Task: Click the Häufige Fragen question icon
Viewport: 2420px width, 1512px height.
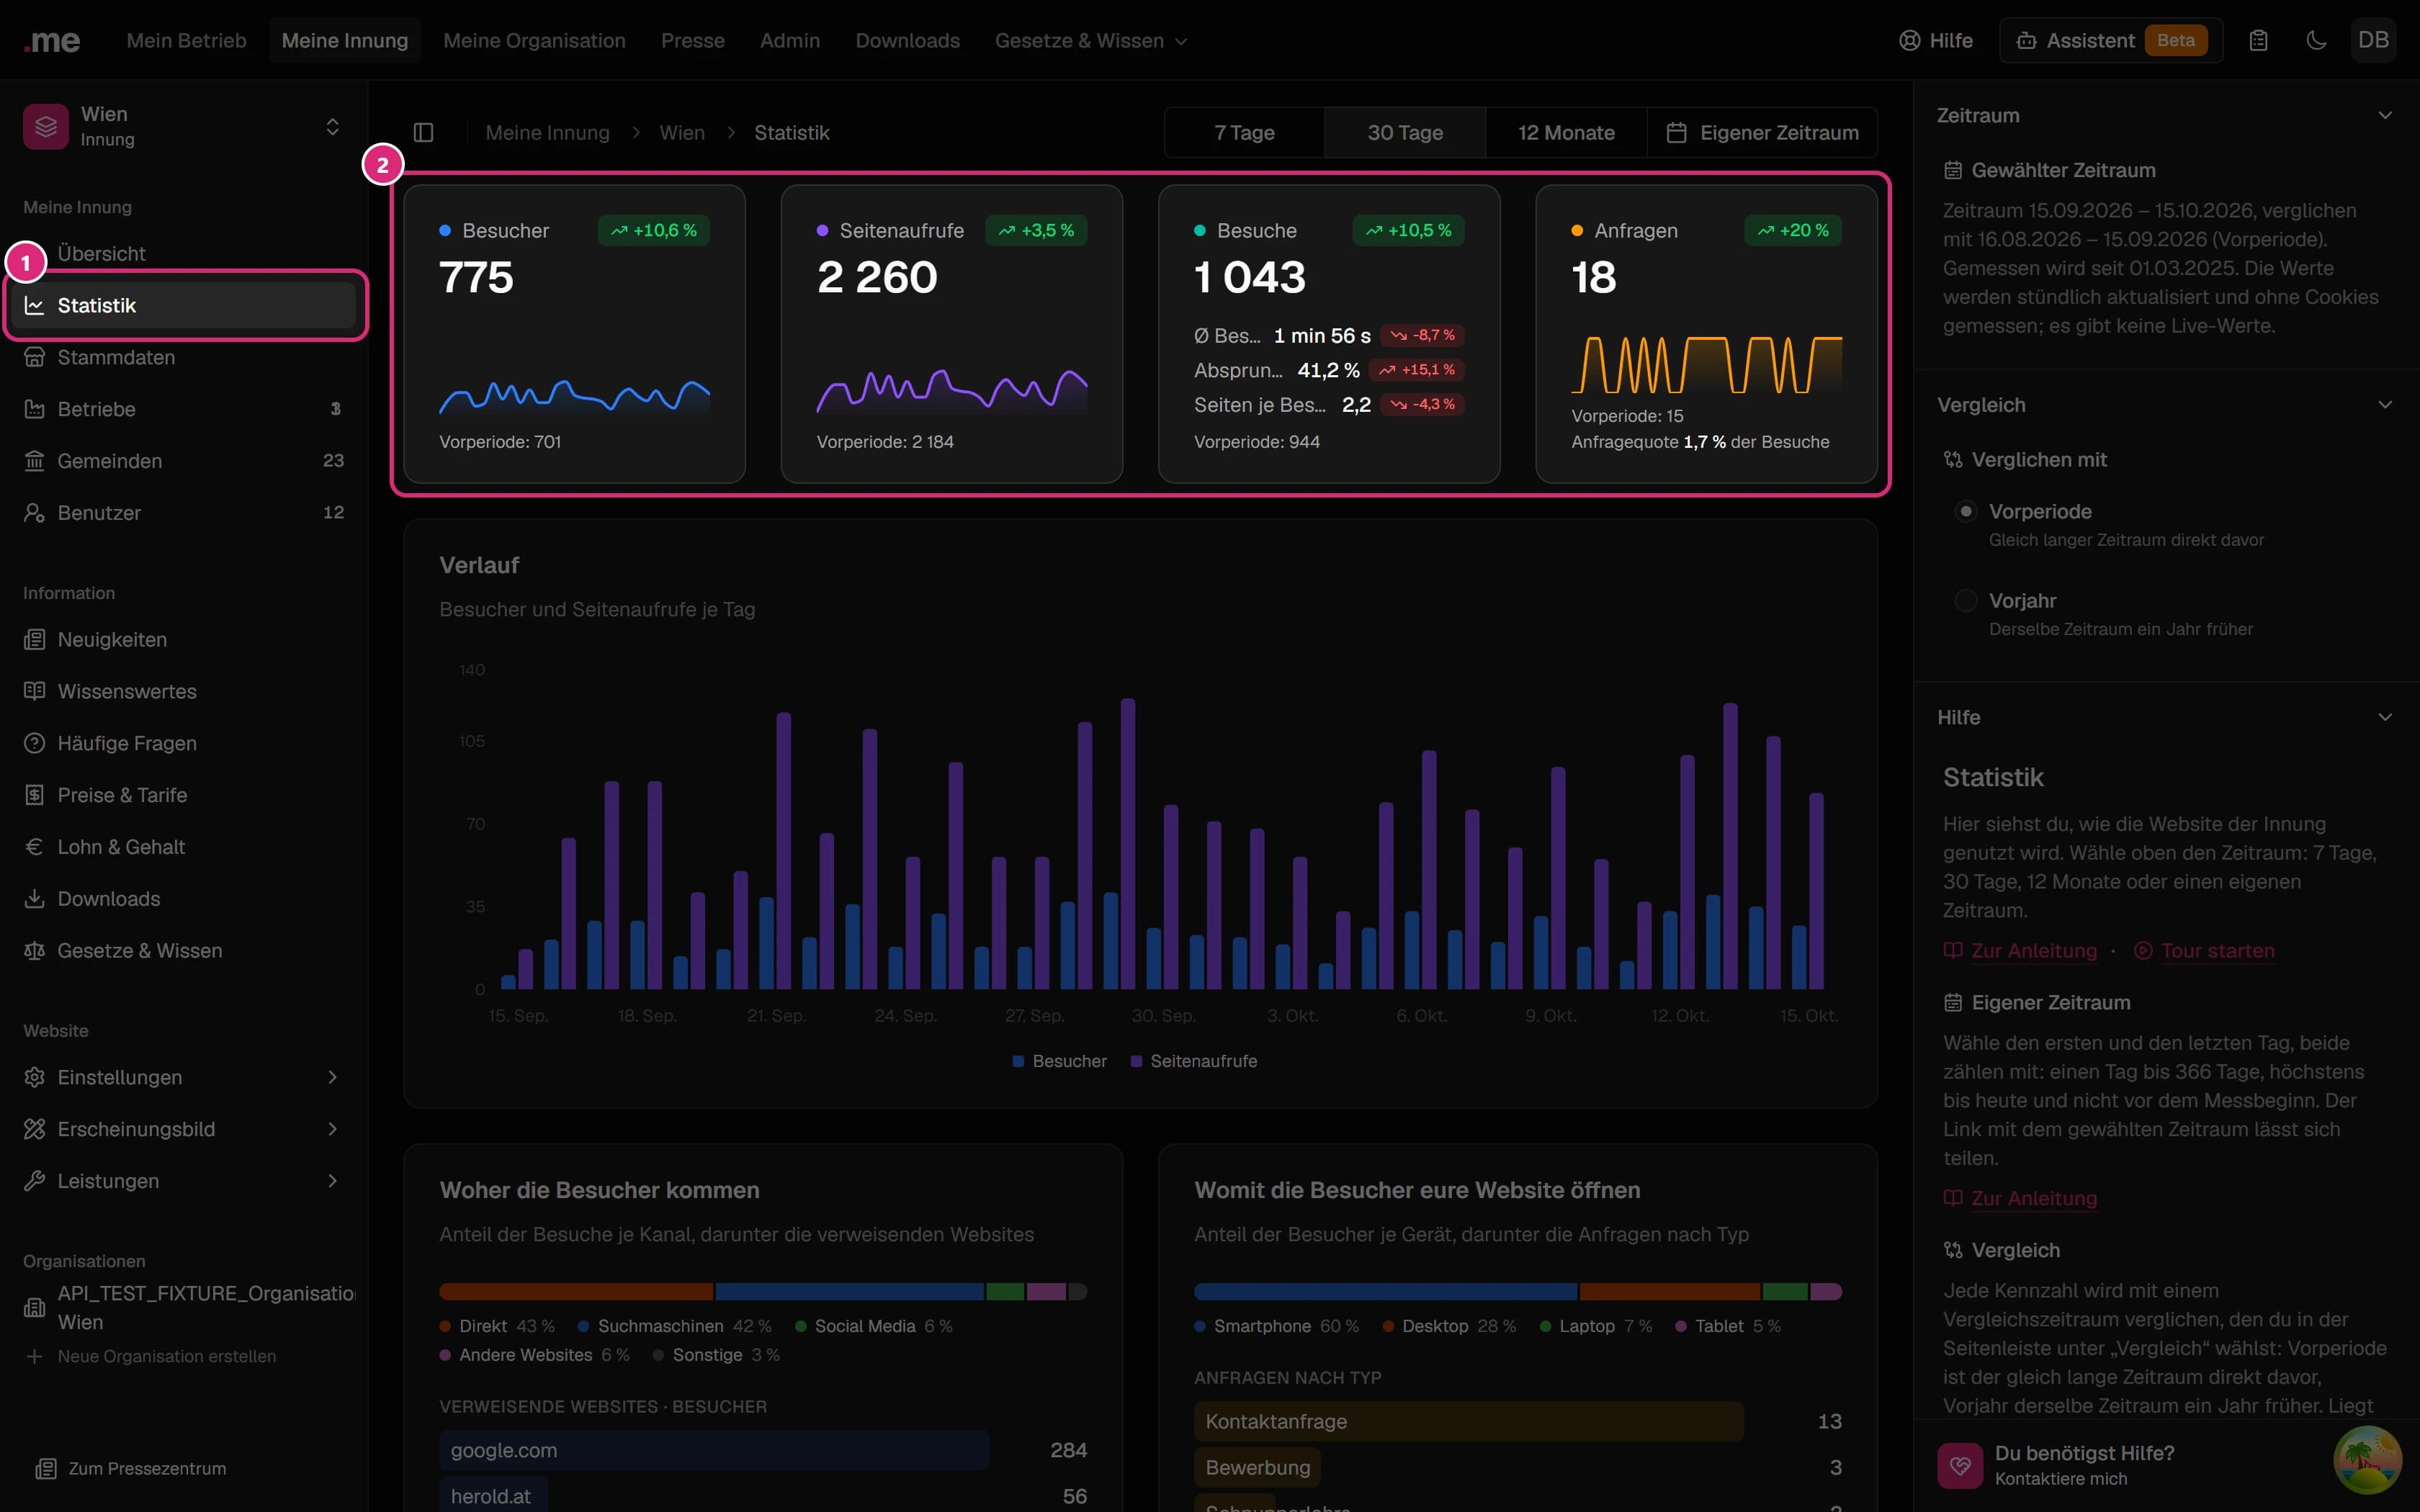Action: coord(35,743)
